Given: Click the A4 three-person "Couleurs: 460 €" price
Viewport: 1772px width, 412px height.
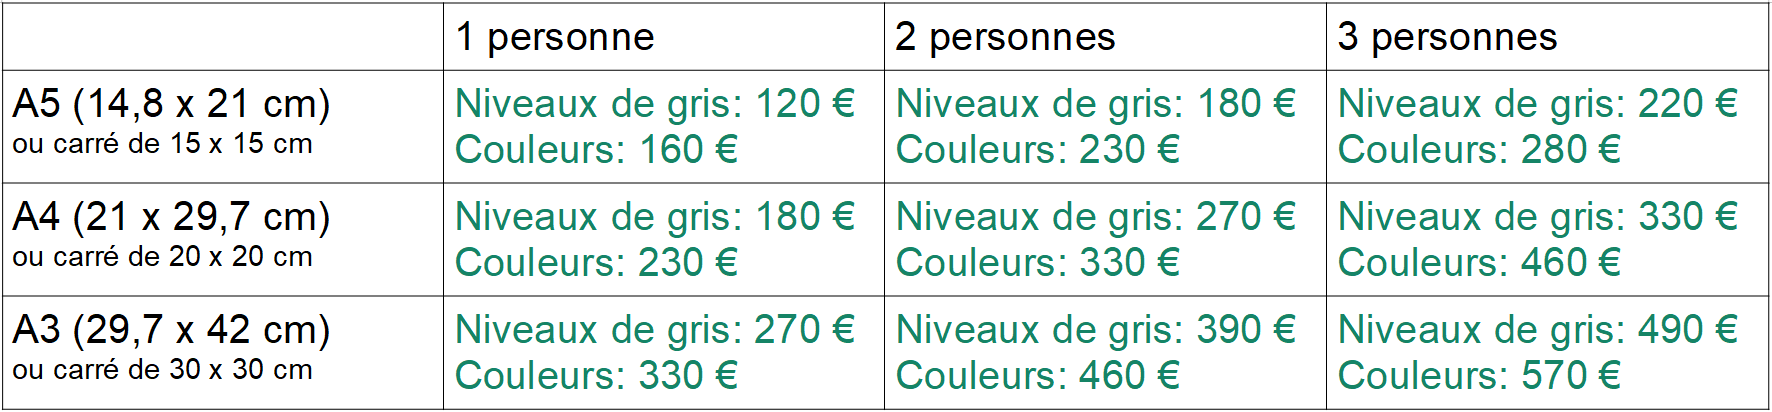Looking at the screenshot, I should pos(1479,263).
